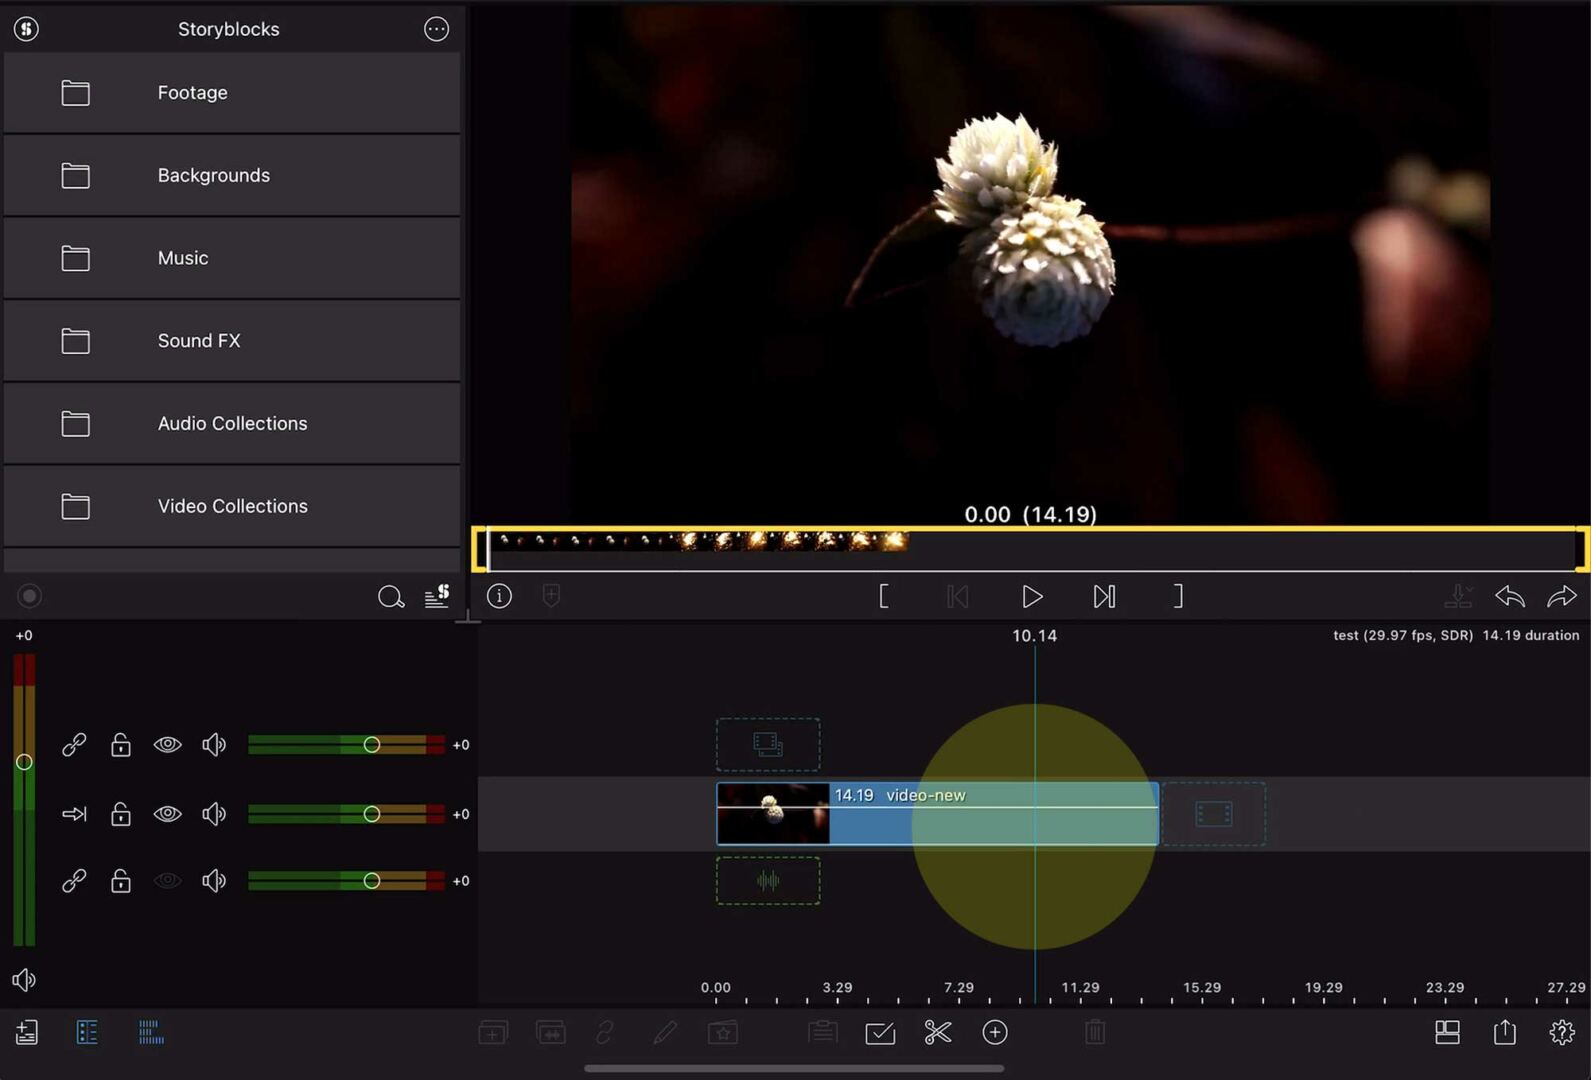Adjust the top track volume slider
1591x1080 pixels.
[x=372, y=745]
